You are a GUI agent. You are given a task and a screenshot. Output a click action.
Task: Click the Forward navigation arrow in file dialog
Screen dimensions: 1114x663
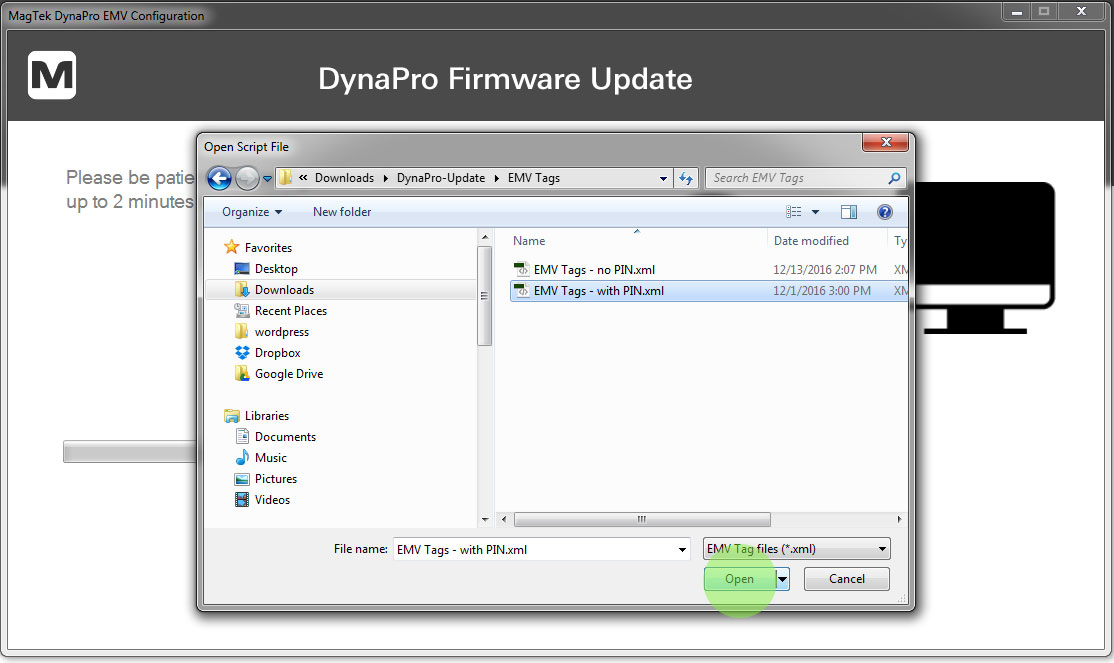click(x=247, y=178)
